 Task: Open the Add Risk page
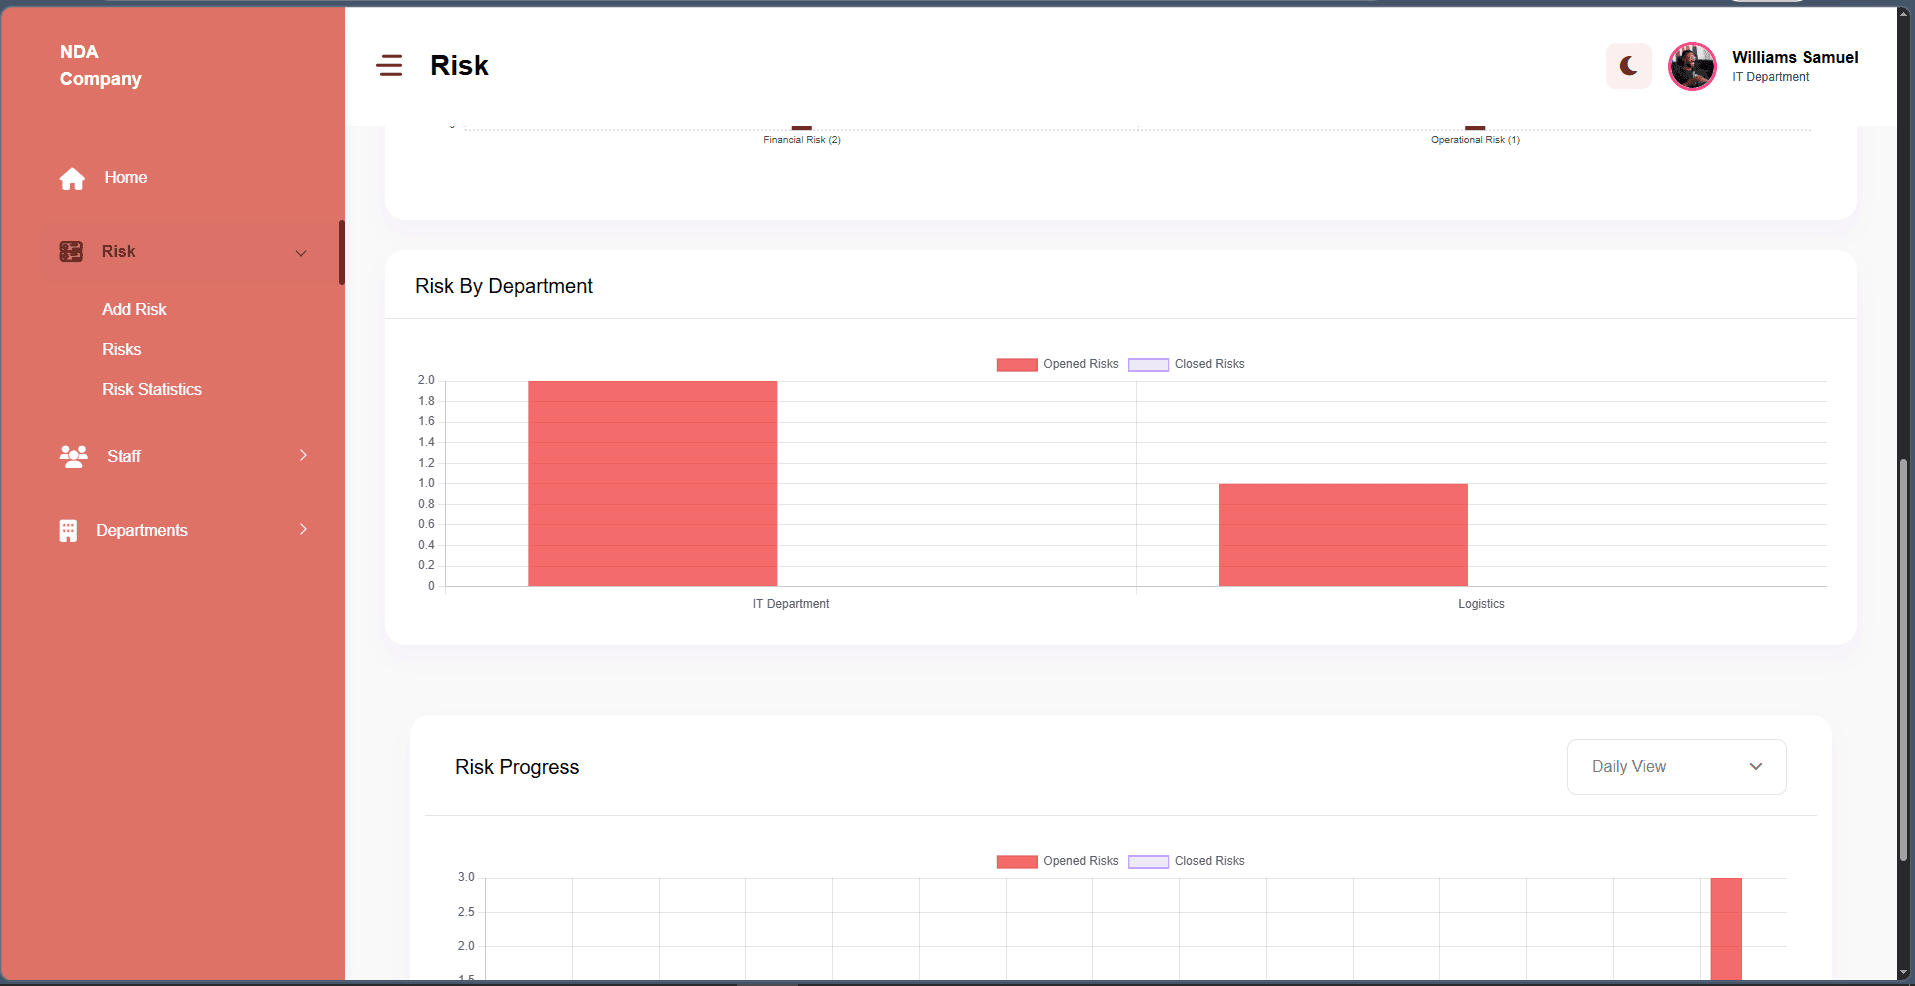coord(134,309)
